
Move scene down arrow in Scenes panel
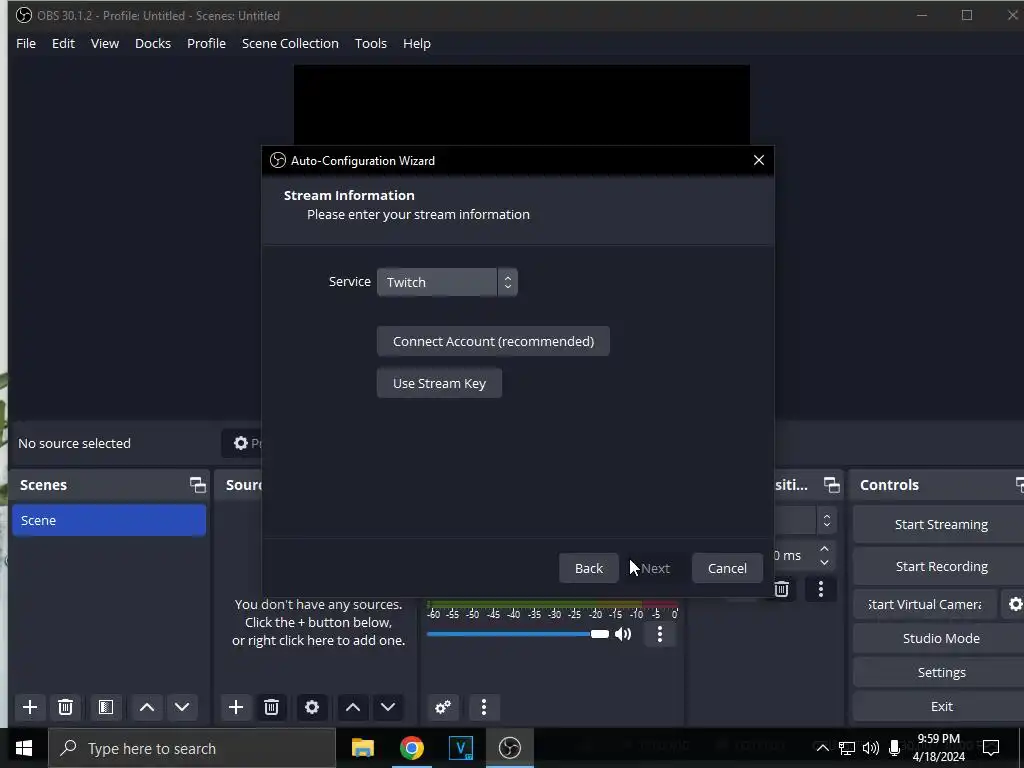tap(182, 707)
